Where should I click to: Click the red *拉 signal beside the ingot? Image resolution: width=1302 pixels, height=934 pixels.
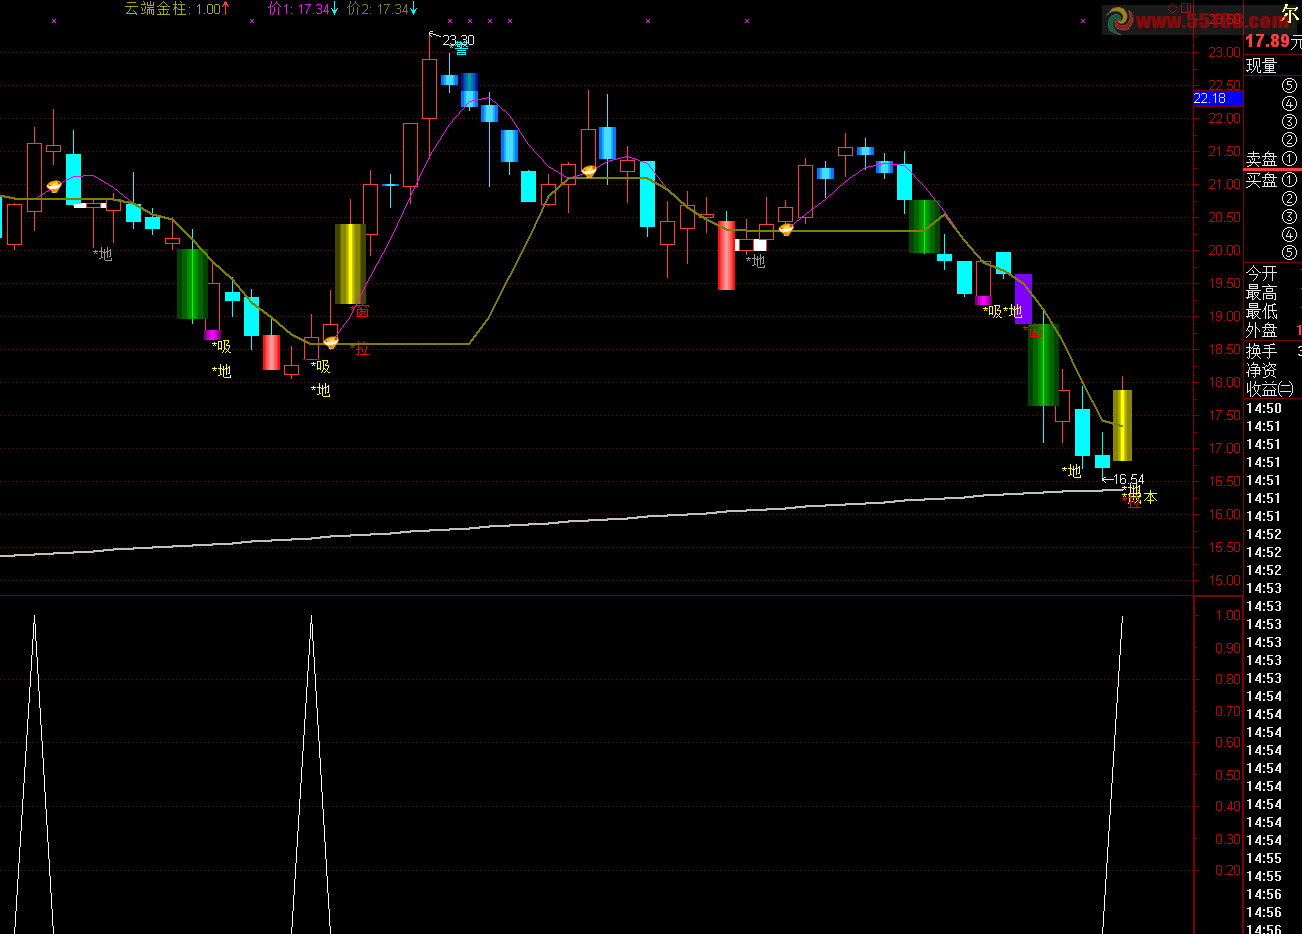click(360, 349)
